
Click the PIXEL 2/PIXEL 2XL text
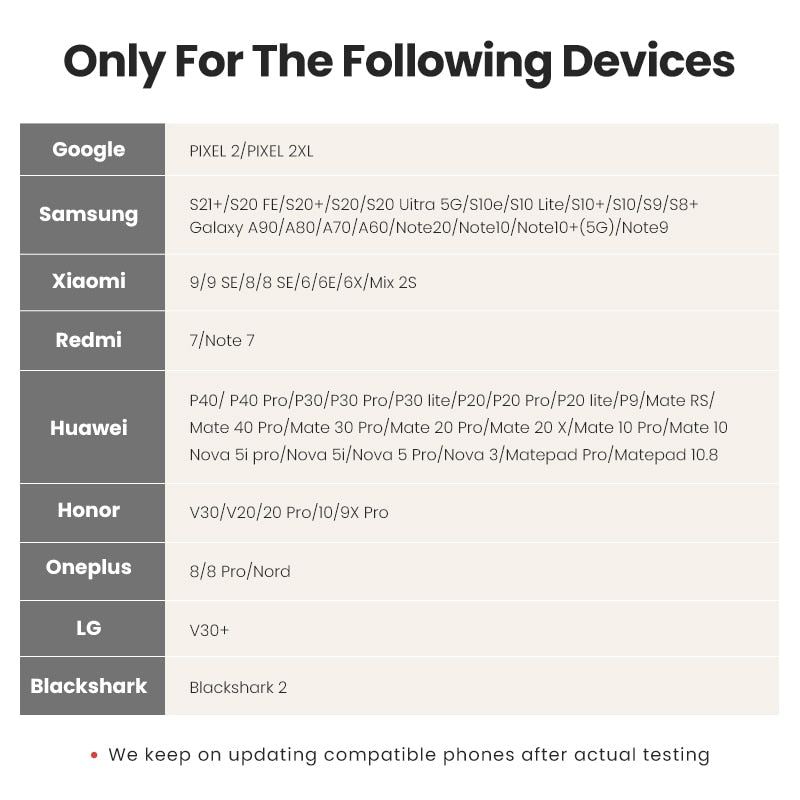coord(251,151)
